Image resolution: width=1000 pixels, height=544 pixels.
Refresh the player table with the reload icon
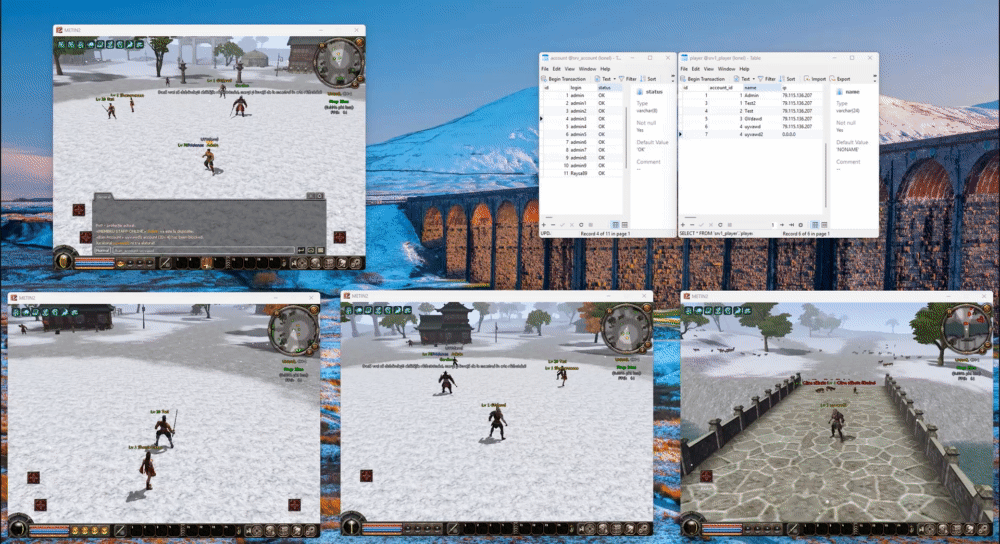pyautogui.click(x=720, y=225)
